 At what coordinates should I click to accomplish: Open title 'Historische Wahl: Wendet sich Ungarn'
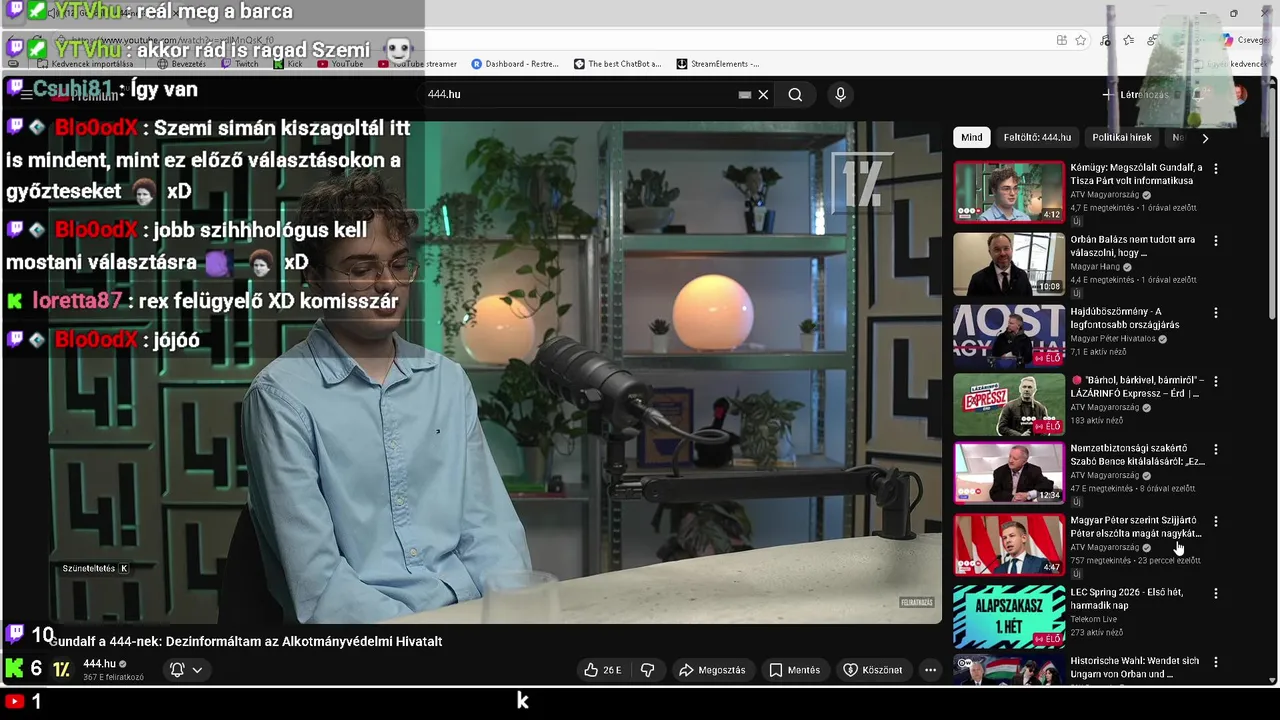point(1134,667)
